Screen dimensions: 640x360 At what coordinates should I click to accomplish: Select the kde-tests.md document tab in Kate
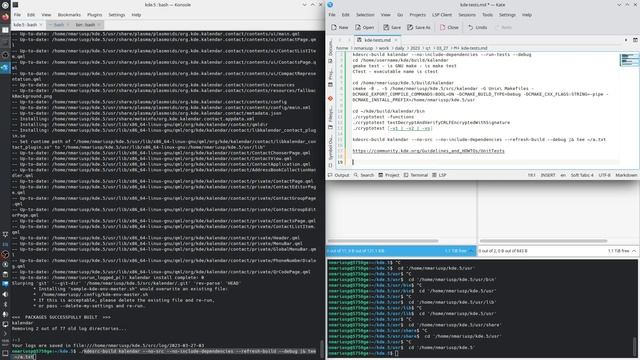pos(378,40)
